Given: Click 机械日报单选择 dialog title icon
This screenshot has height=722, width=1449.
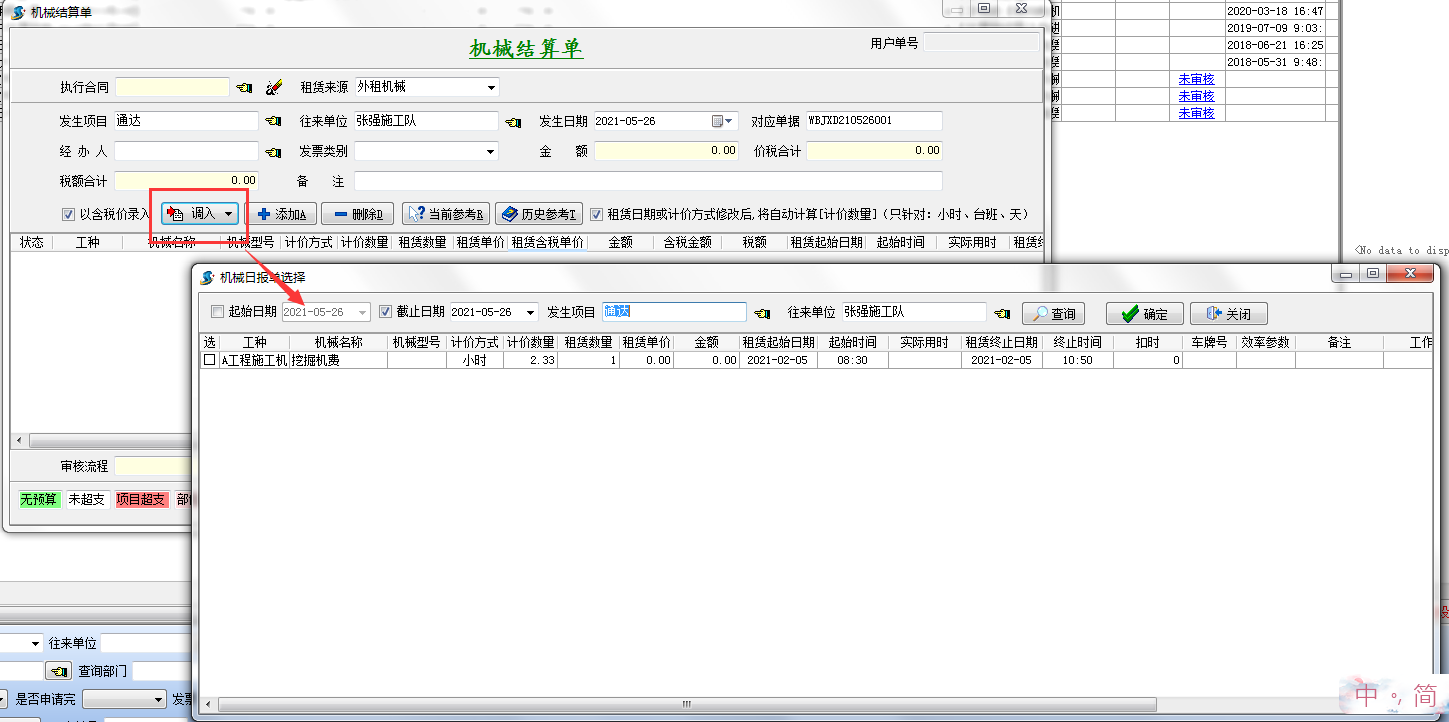Looking at the screenshot, I should (x=208, y=277).
